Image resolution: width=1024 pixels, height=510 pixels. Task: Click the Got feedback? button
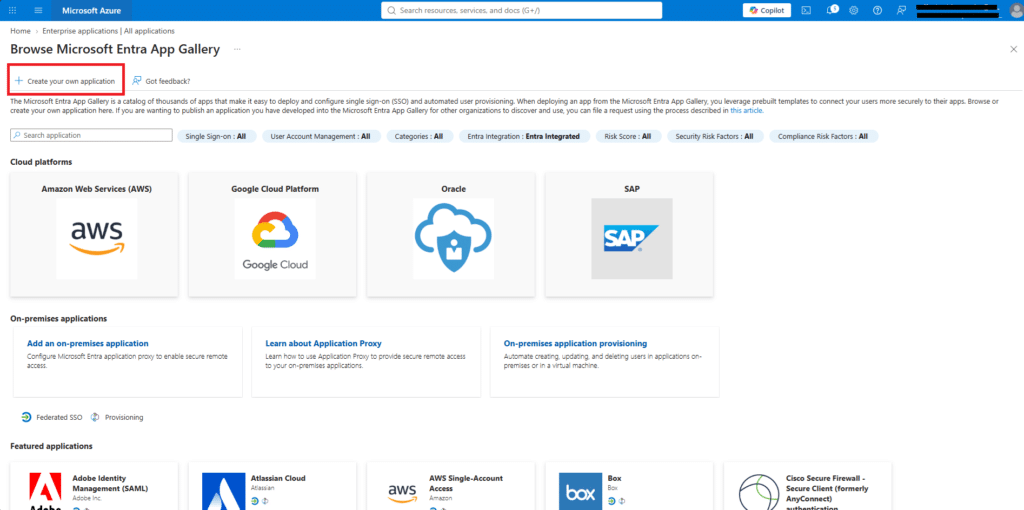click(161, 81)
